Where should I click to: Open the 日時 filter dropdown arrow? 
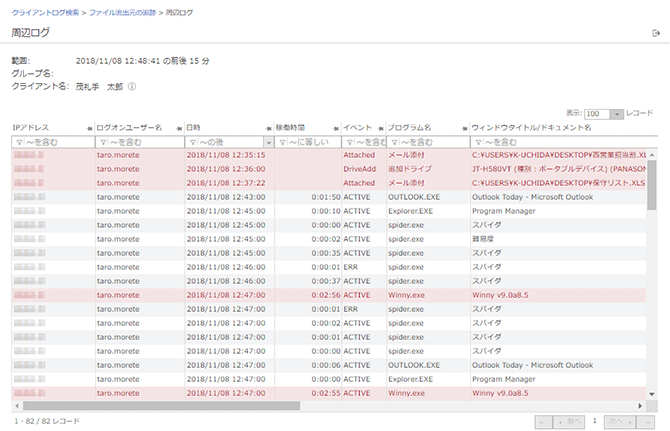tap(268, 142)
